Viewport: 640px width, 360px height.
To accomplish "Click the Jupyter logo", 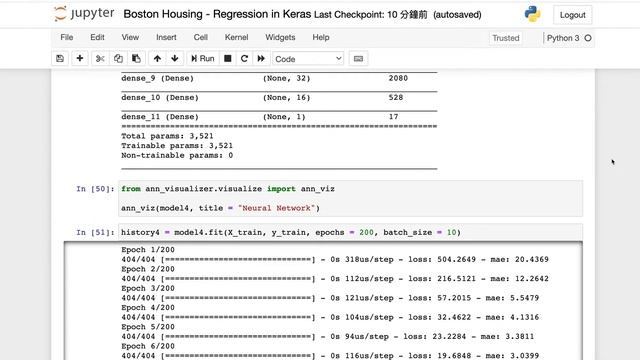I will point(84,13).
